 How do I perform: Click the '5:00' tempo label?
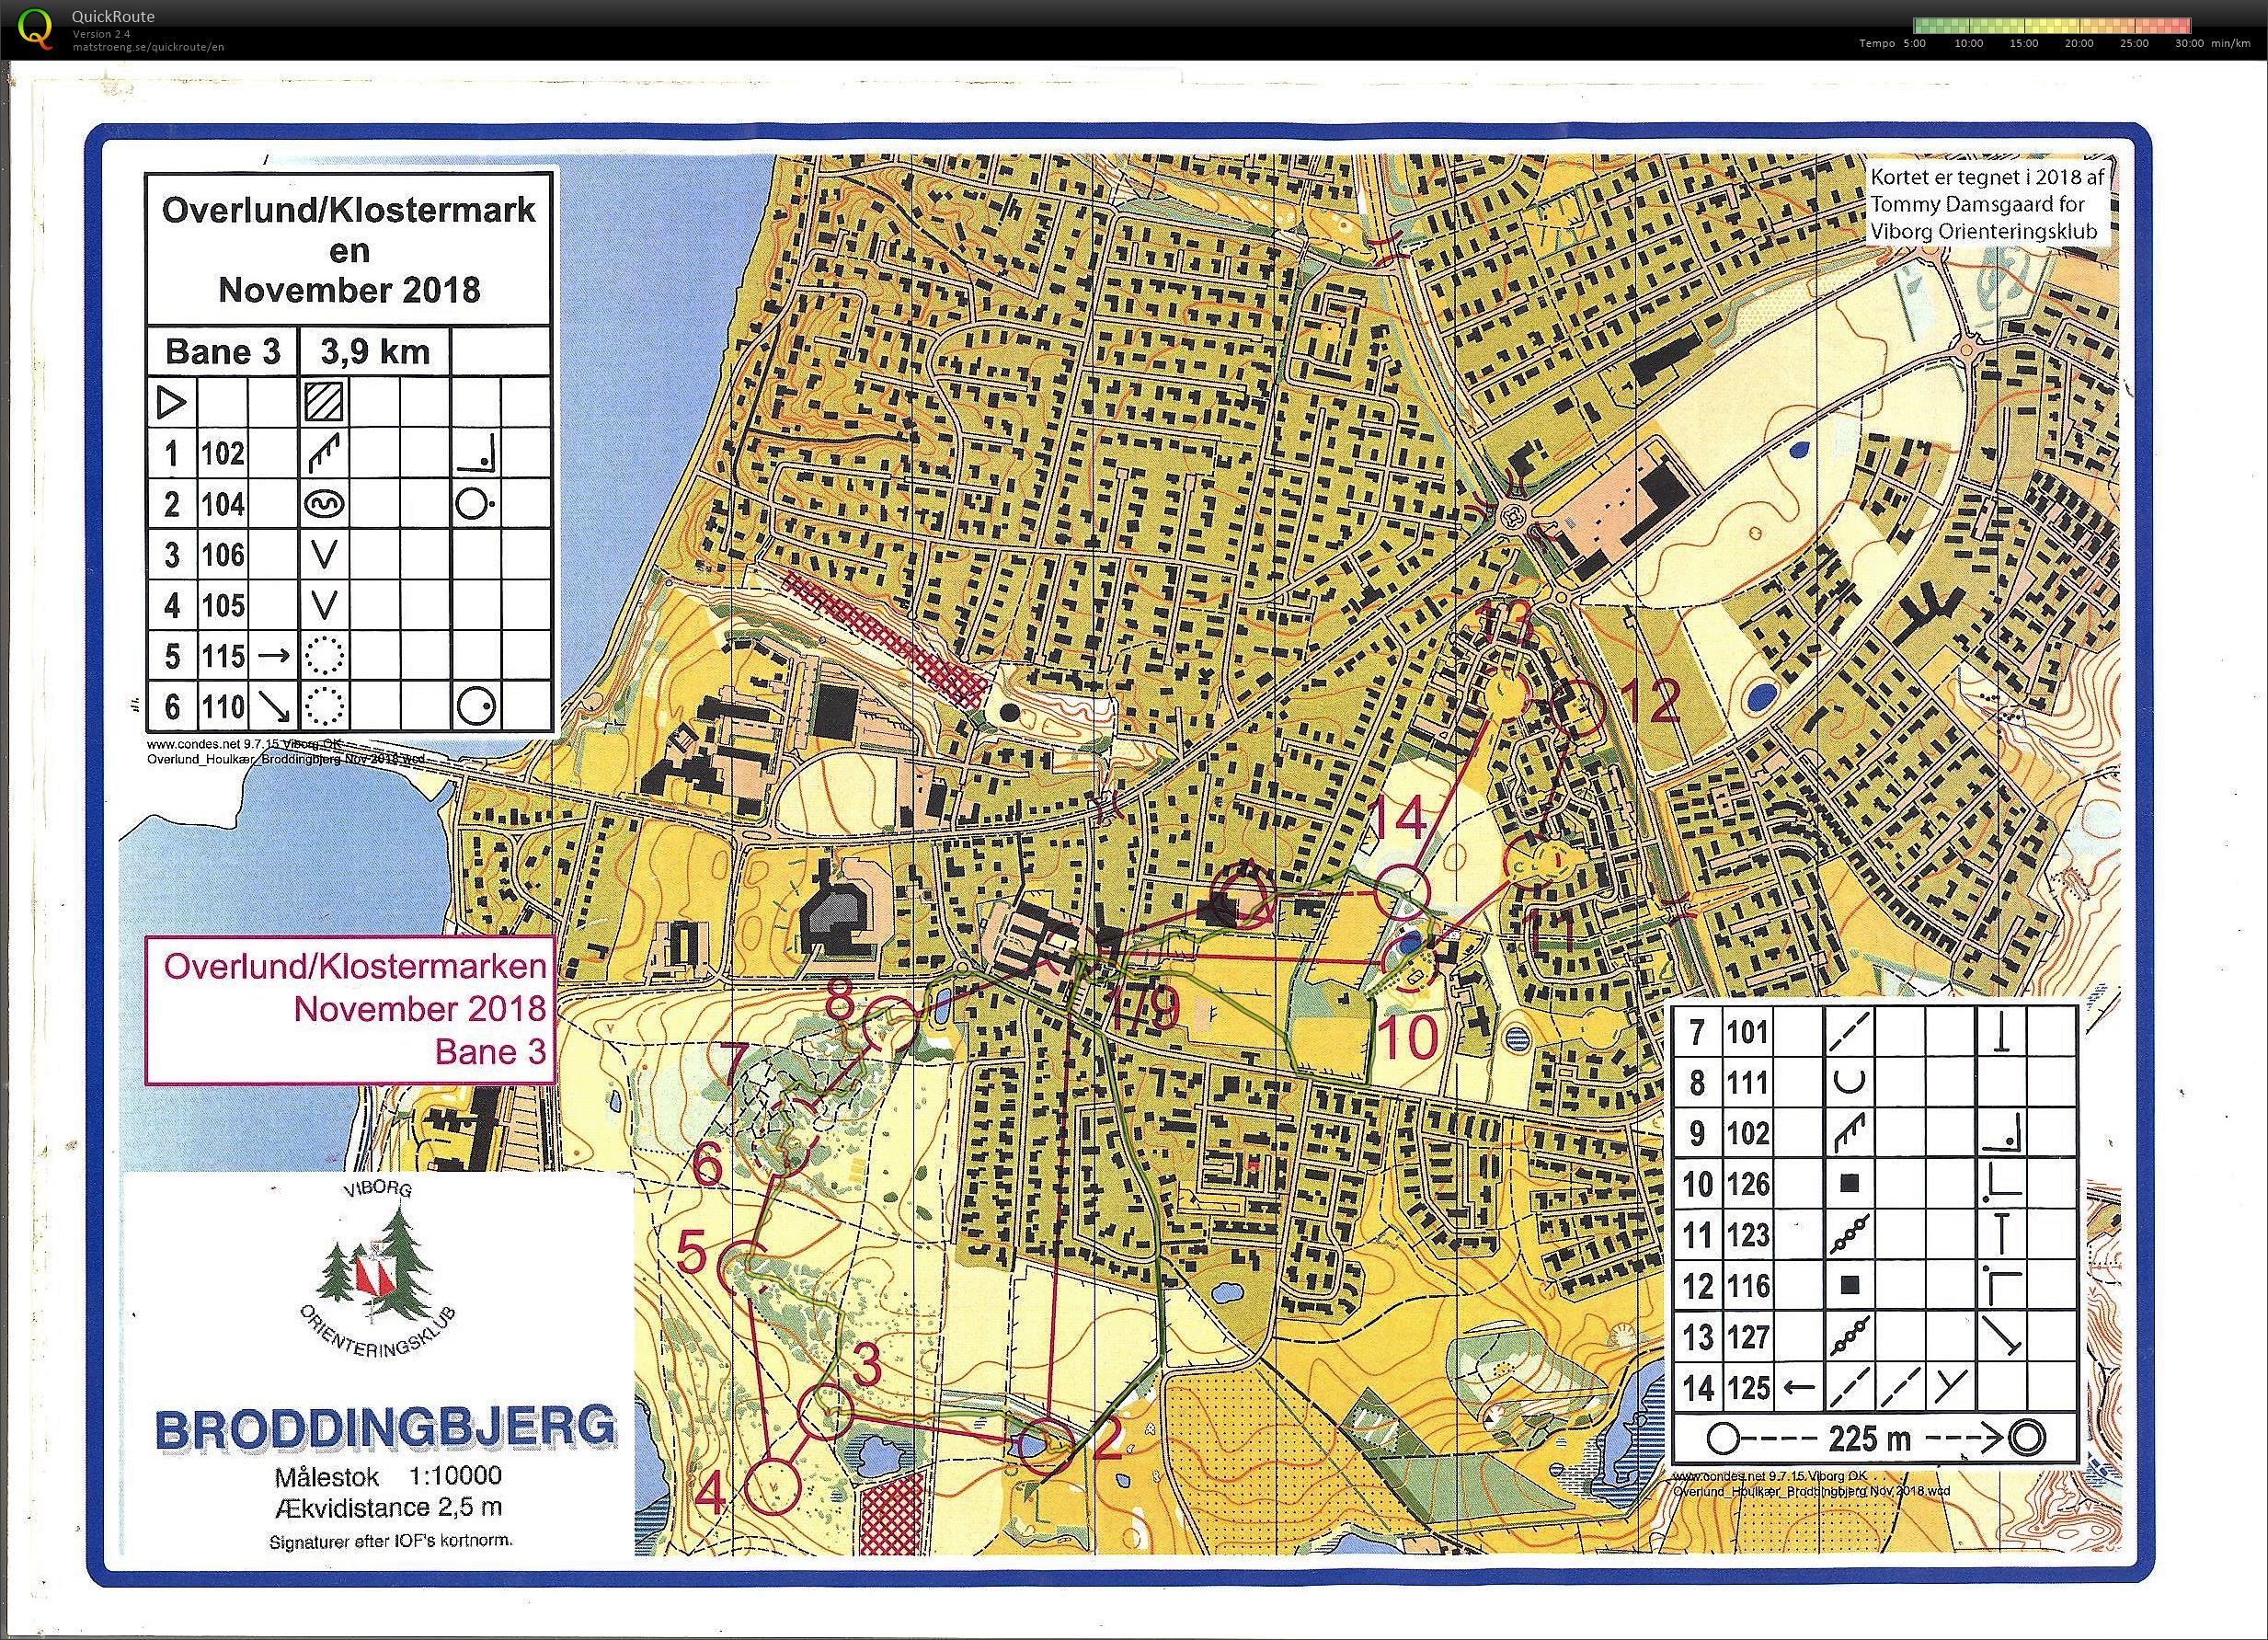(1914, 44)
